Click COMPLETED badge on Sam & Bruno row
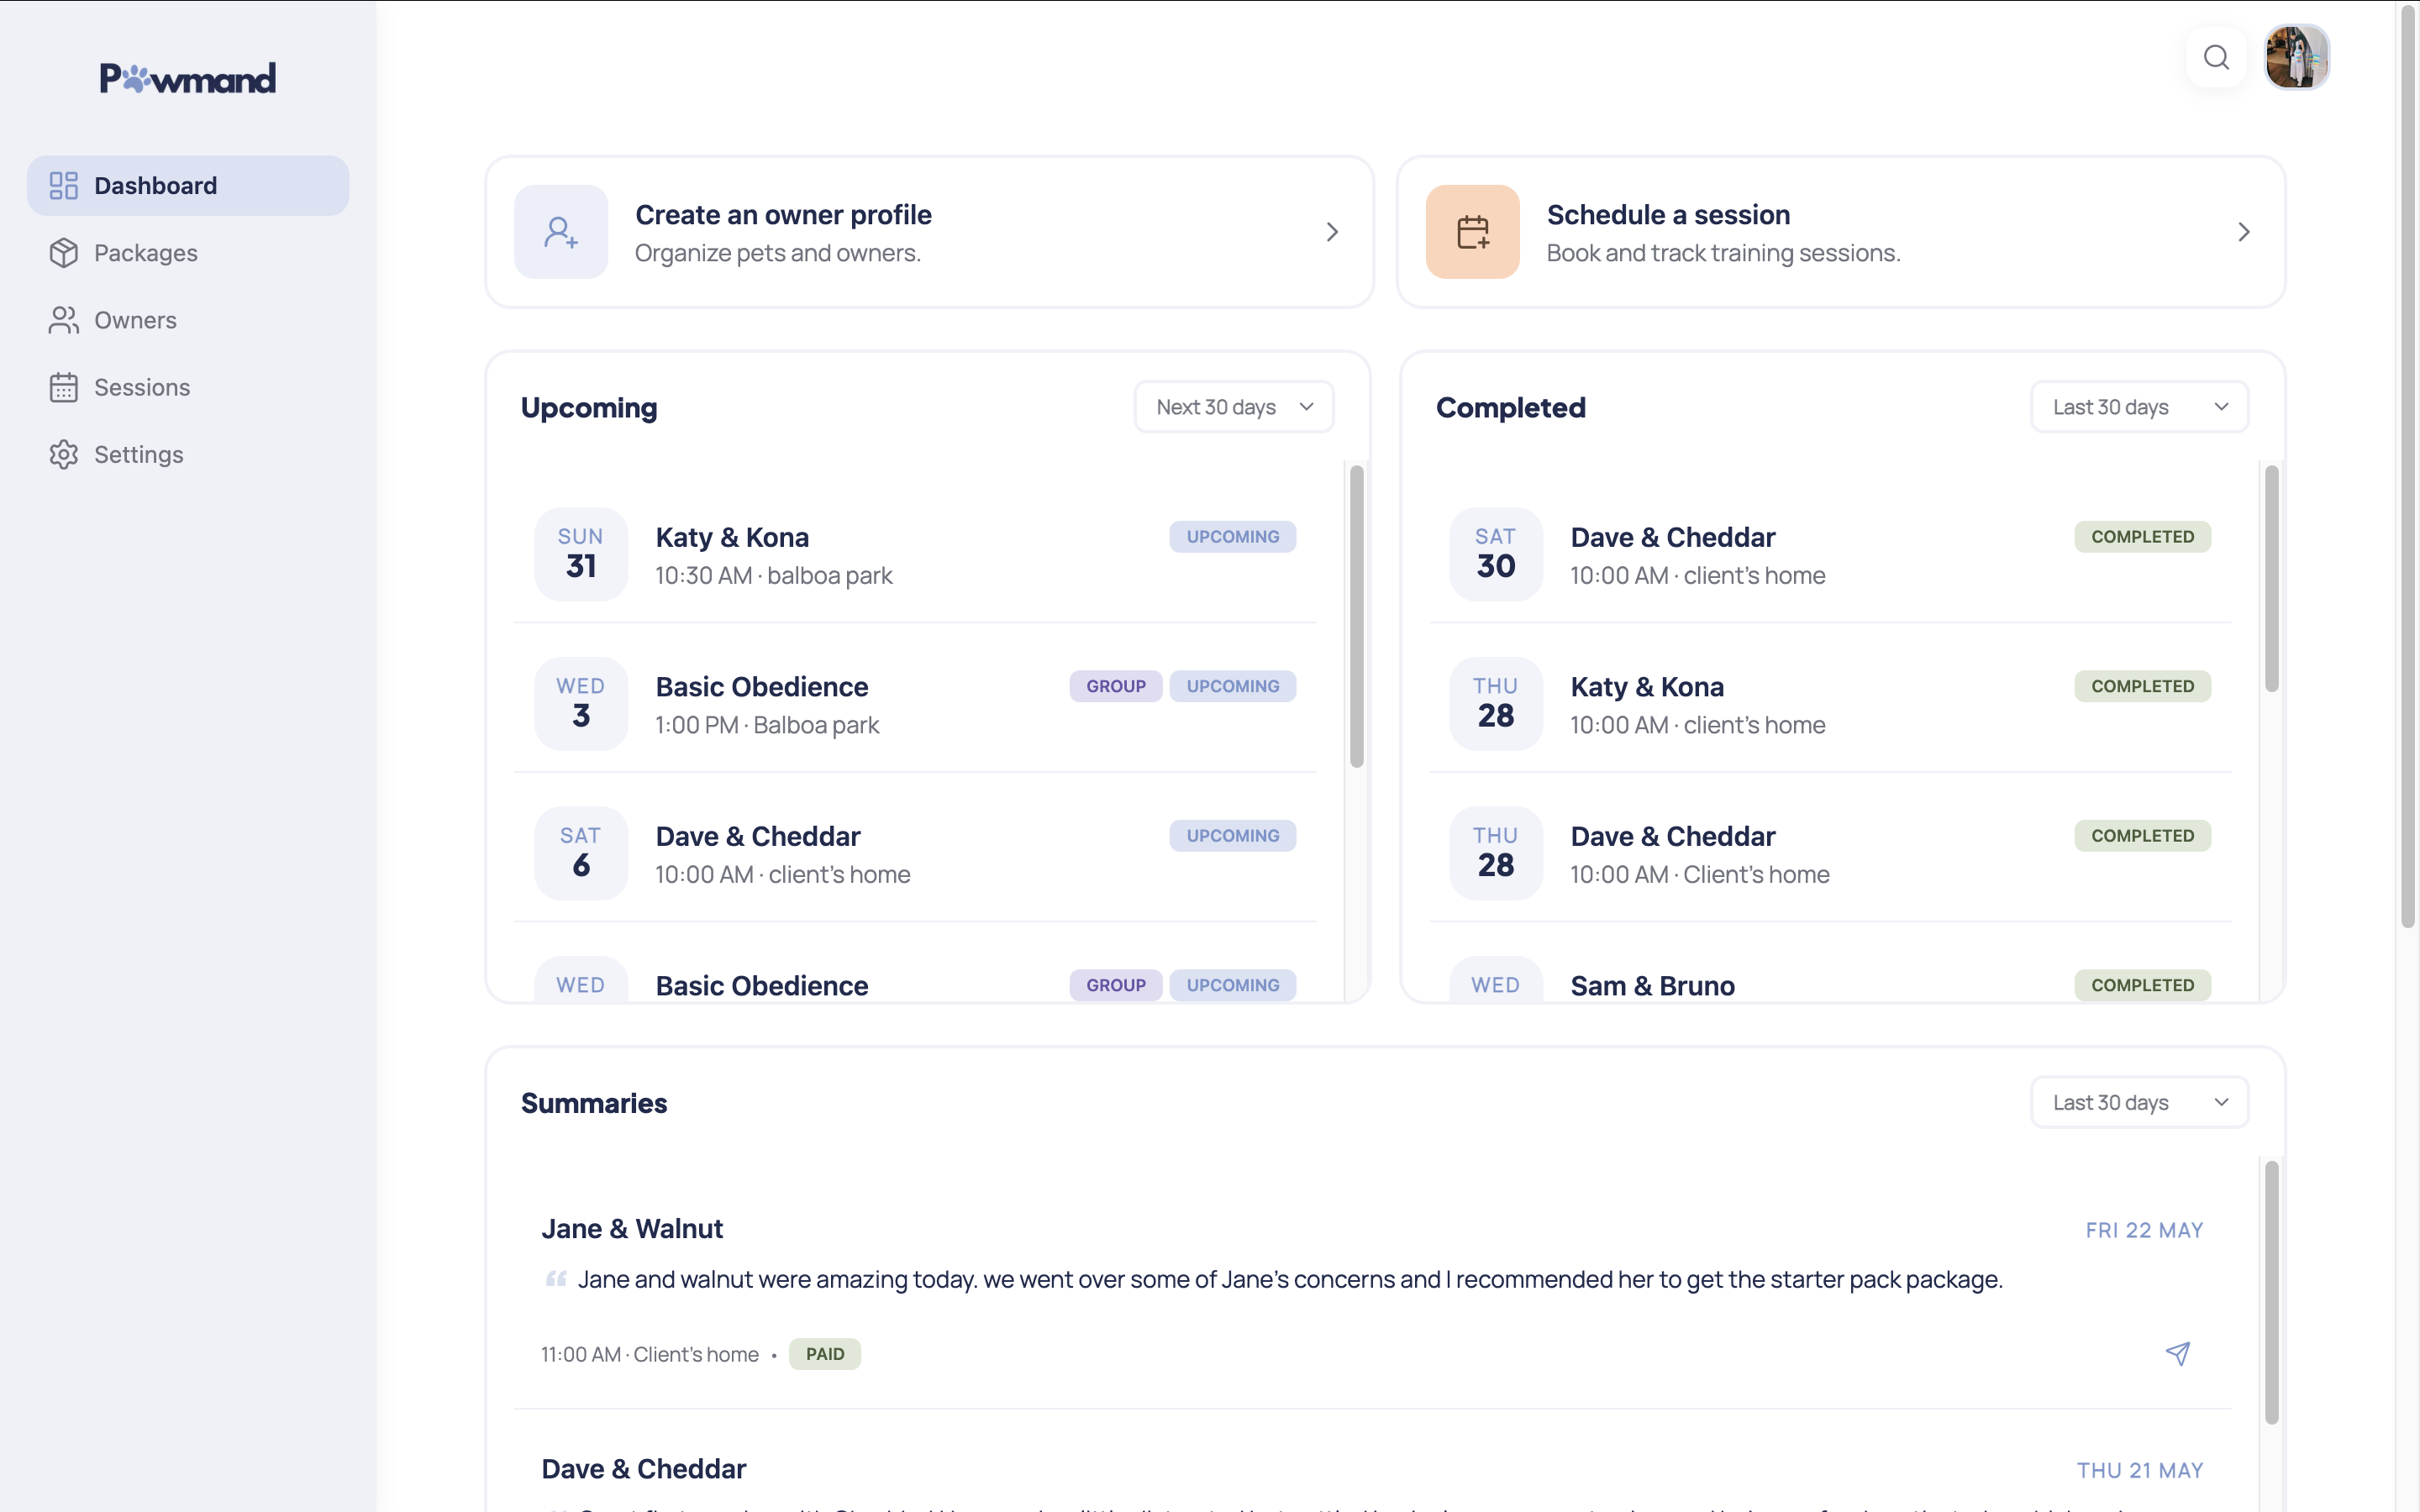The width and height of the screenshot is (2420, 1512). pos(2142,985)
